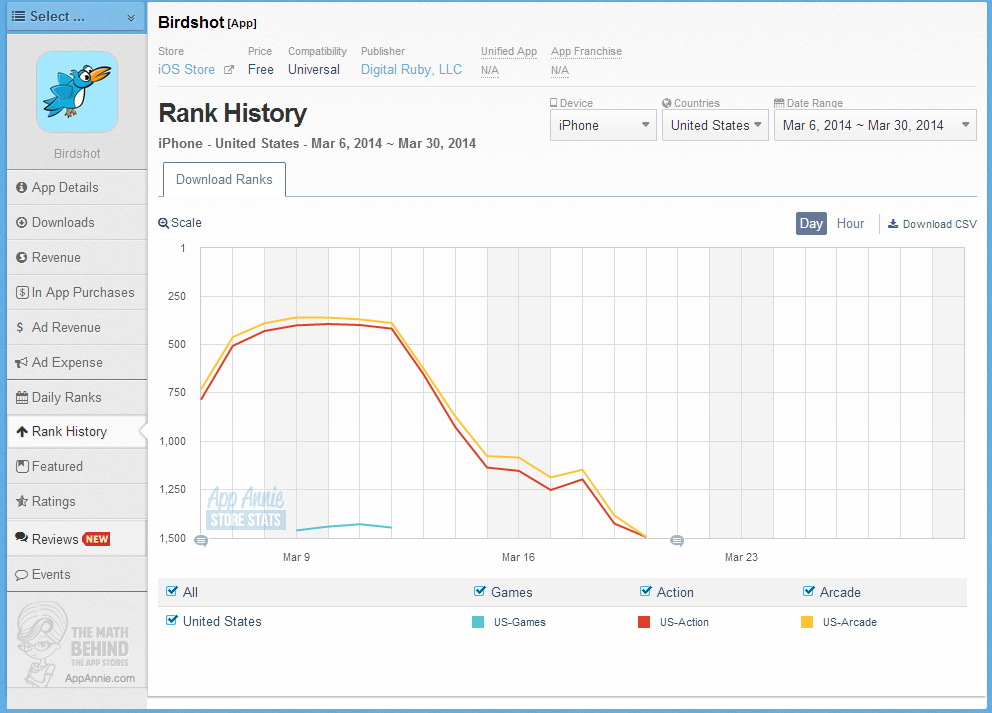The width and height of the screenshot is (992, 713).
Task: Open the Daily Ranks section
Action: (x=77, y=397)
